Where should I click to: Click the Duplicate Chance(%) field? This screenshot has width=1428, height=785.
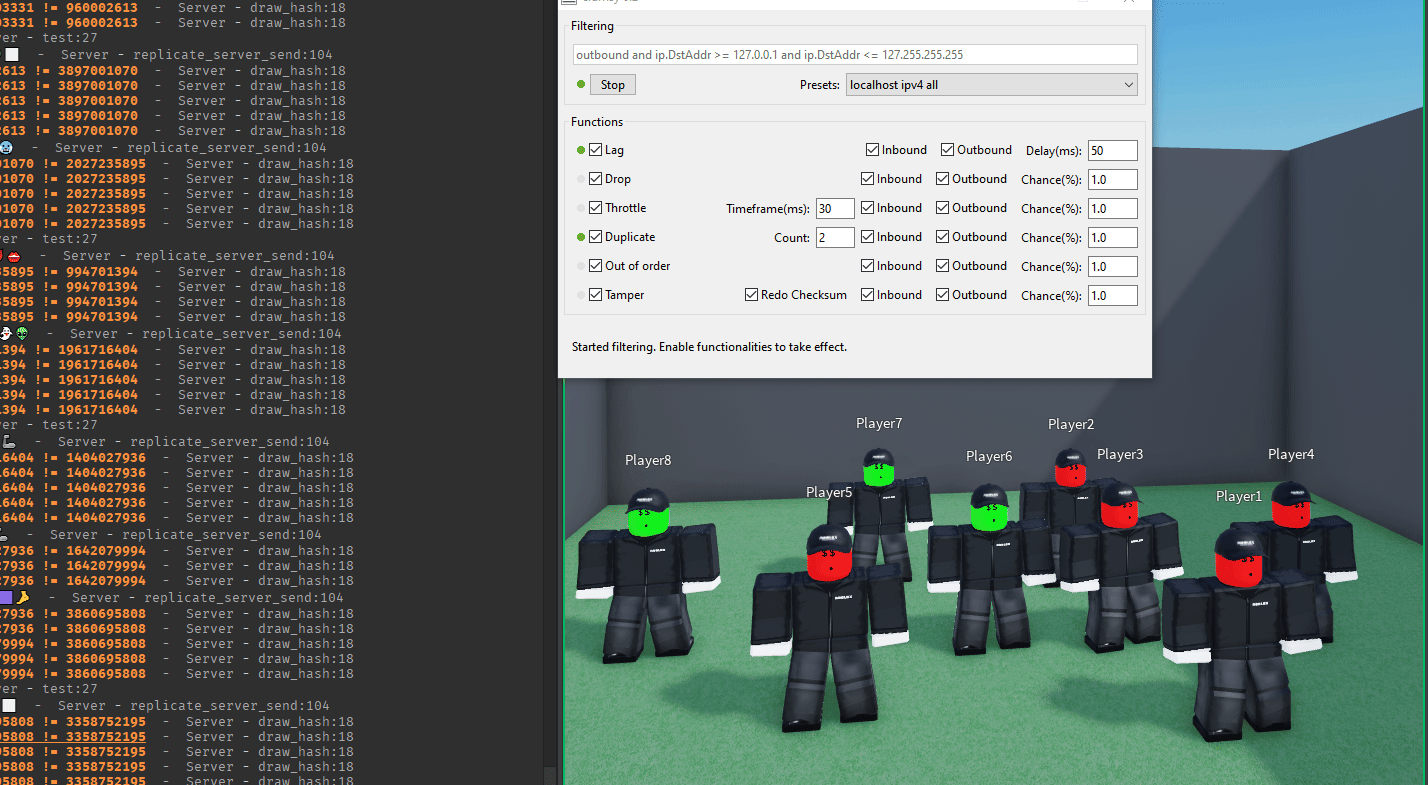(x=1113, y=237)
